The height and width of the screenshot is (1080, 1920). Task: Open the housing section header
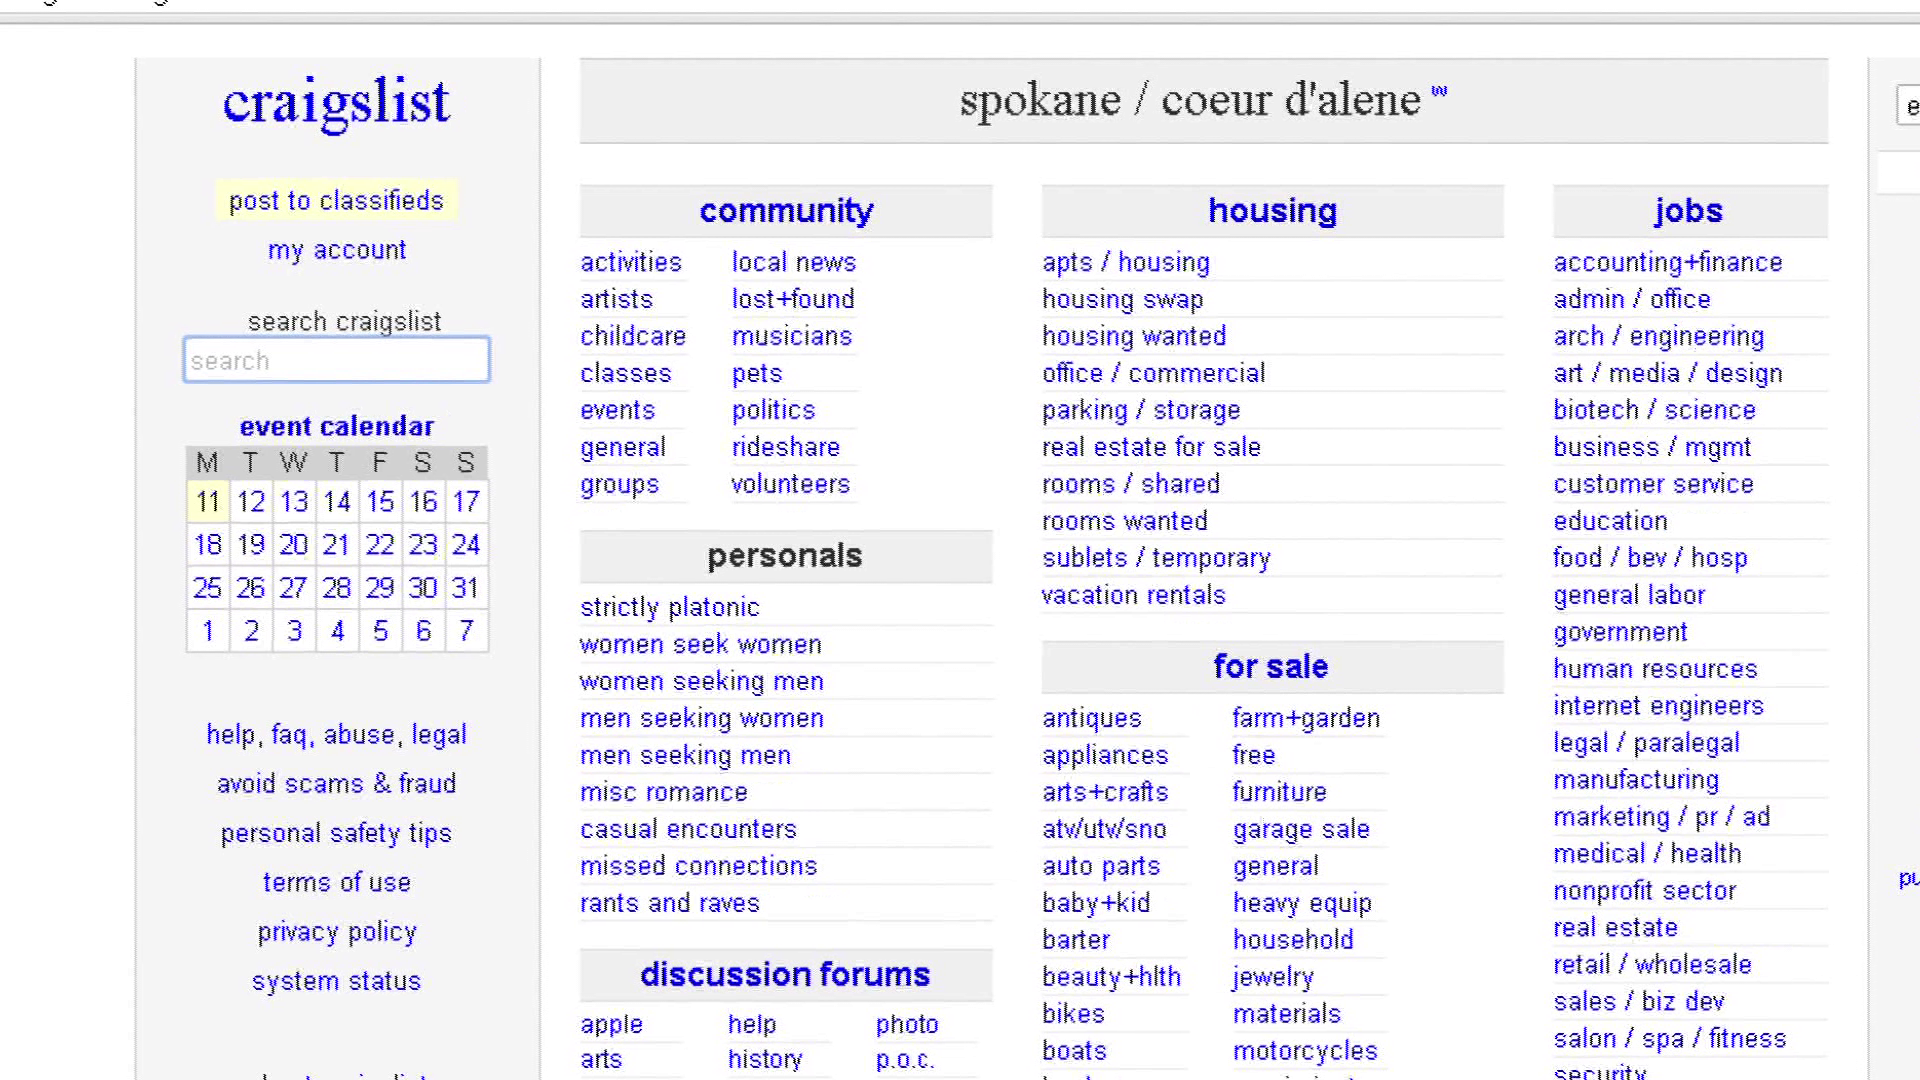(x=1272, y=210)
